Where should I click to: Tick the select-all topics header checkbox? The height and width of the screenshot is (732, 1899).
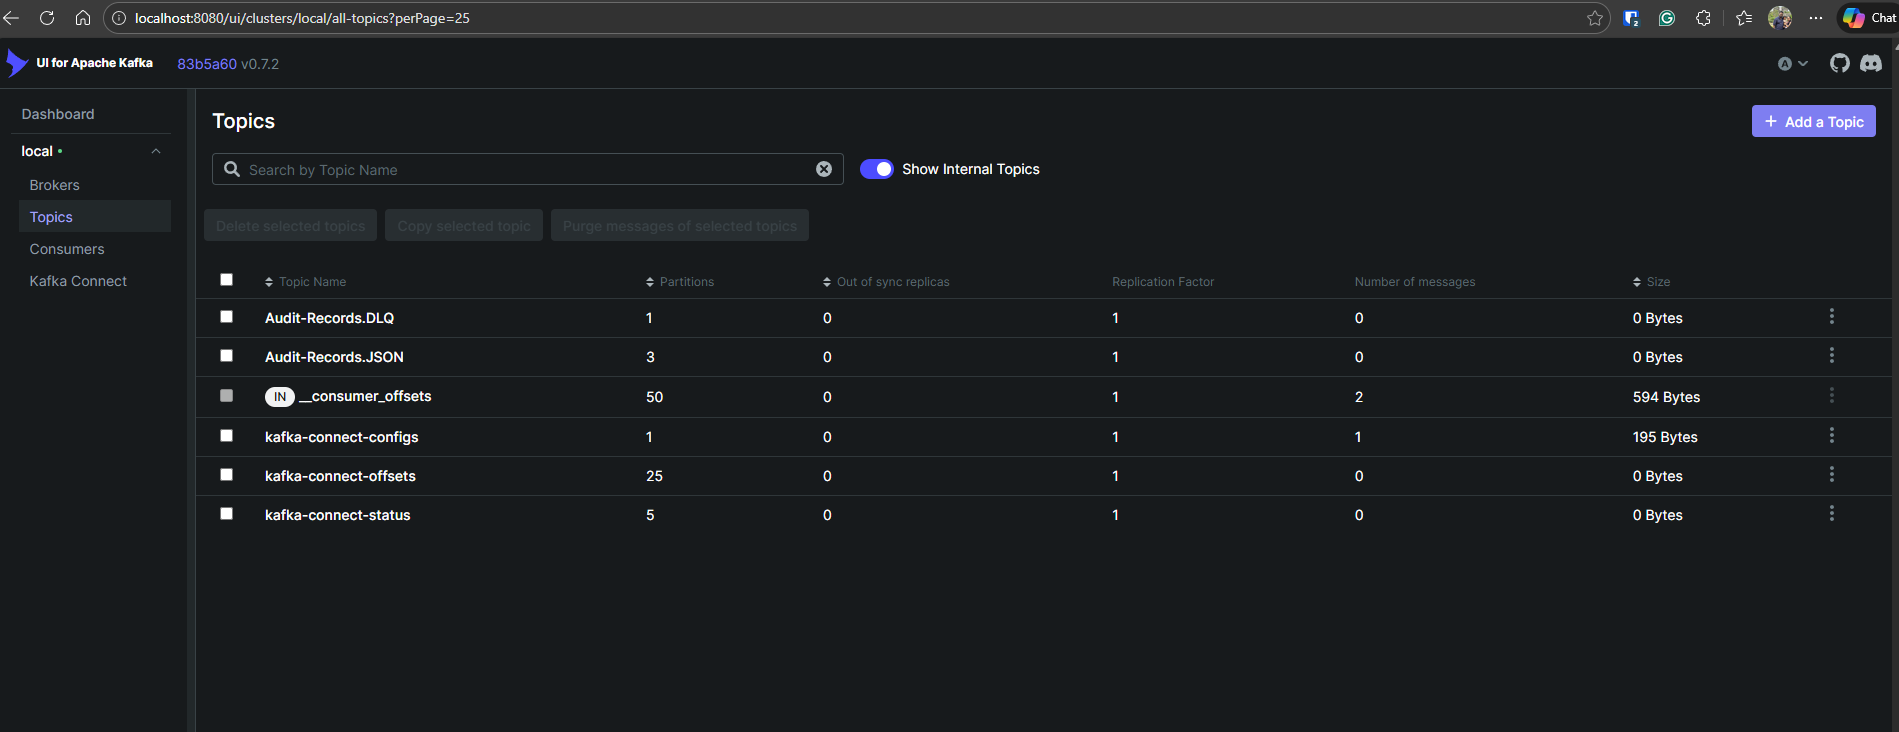227,280
